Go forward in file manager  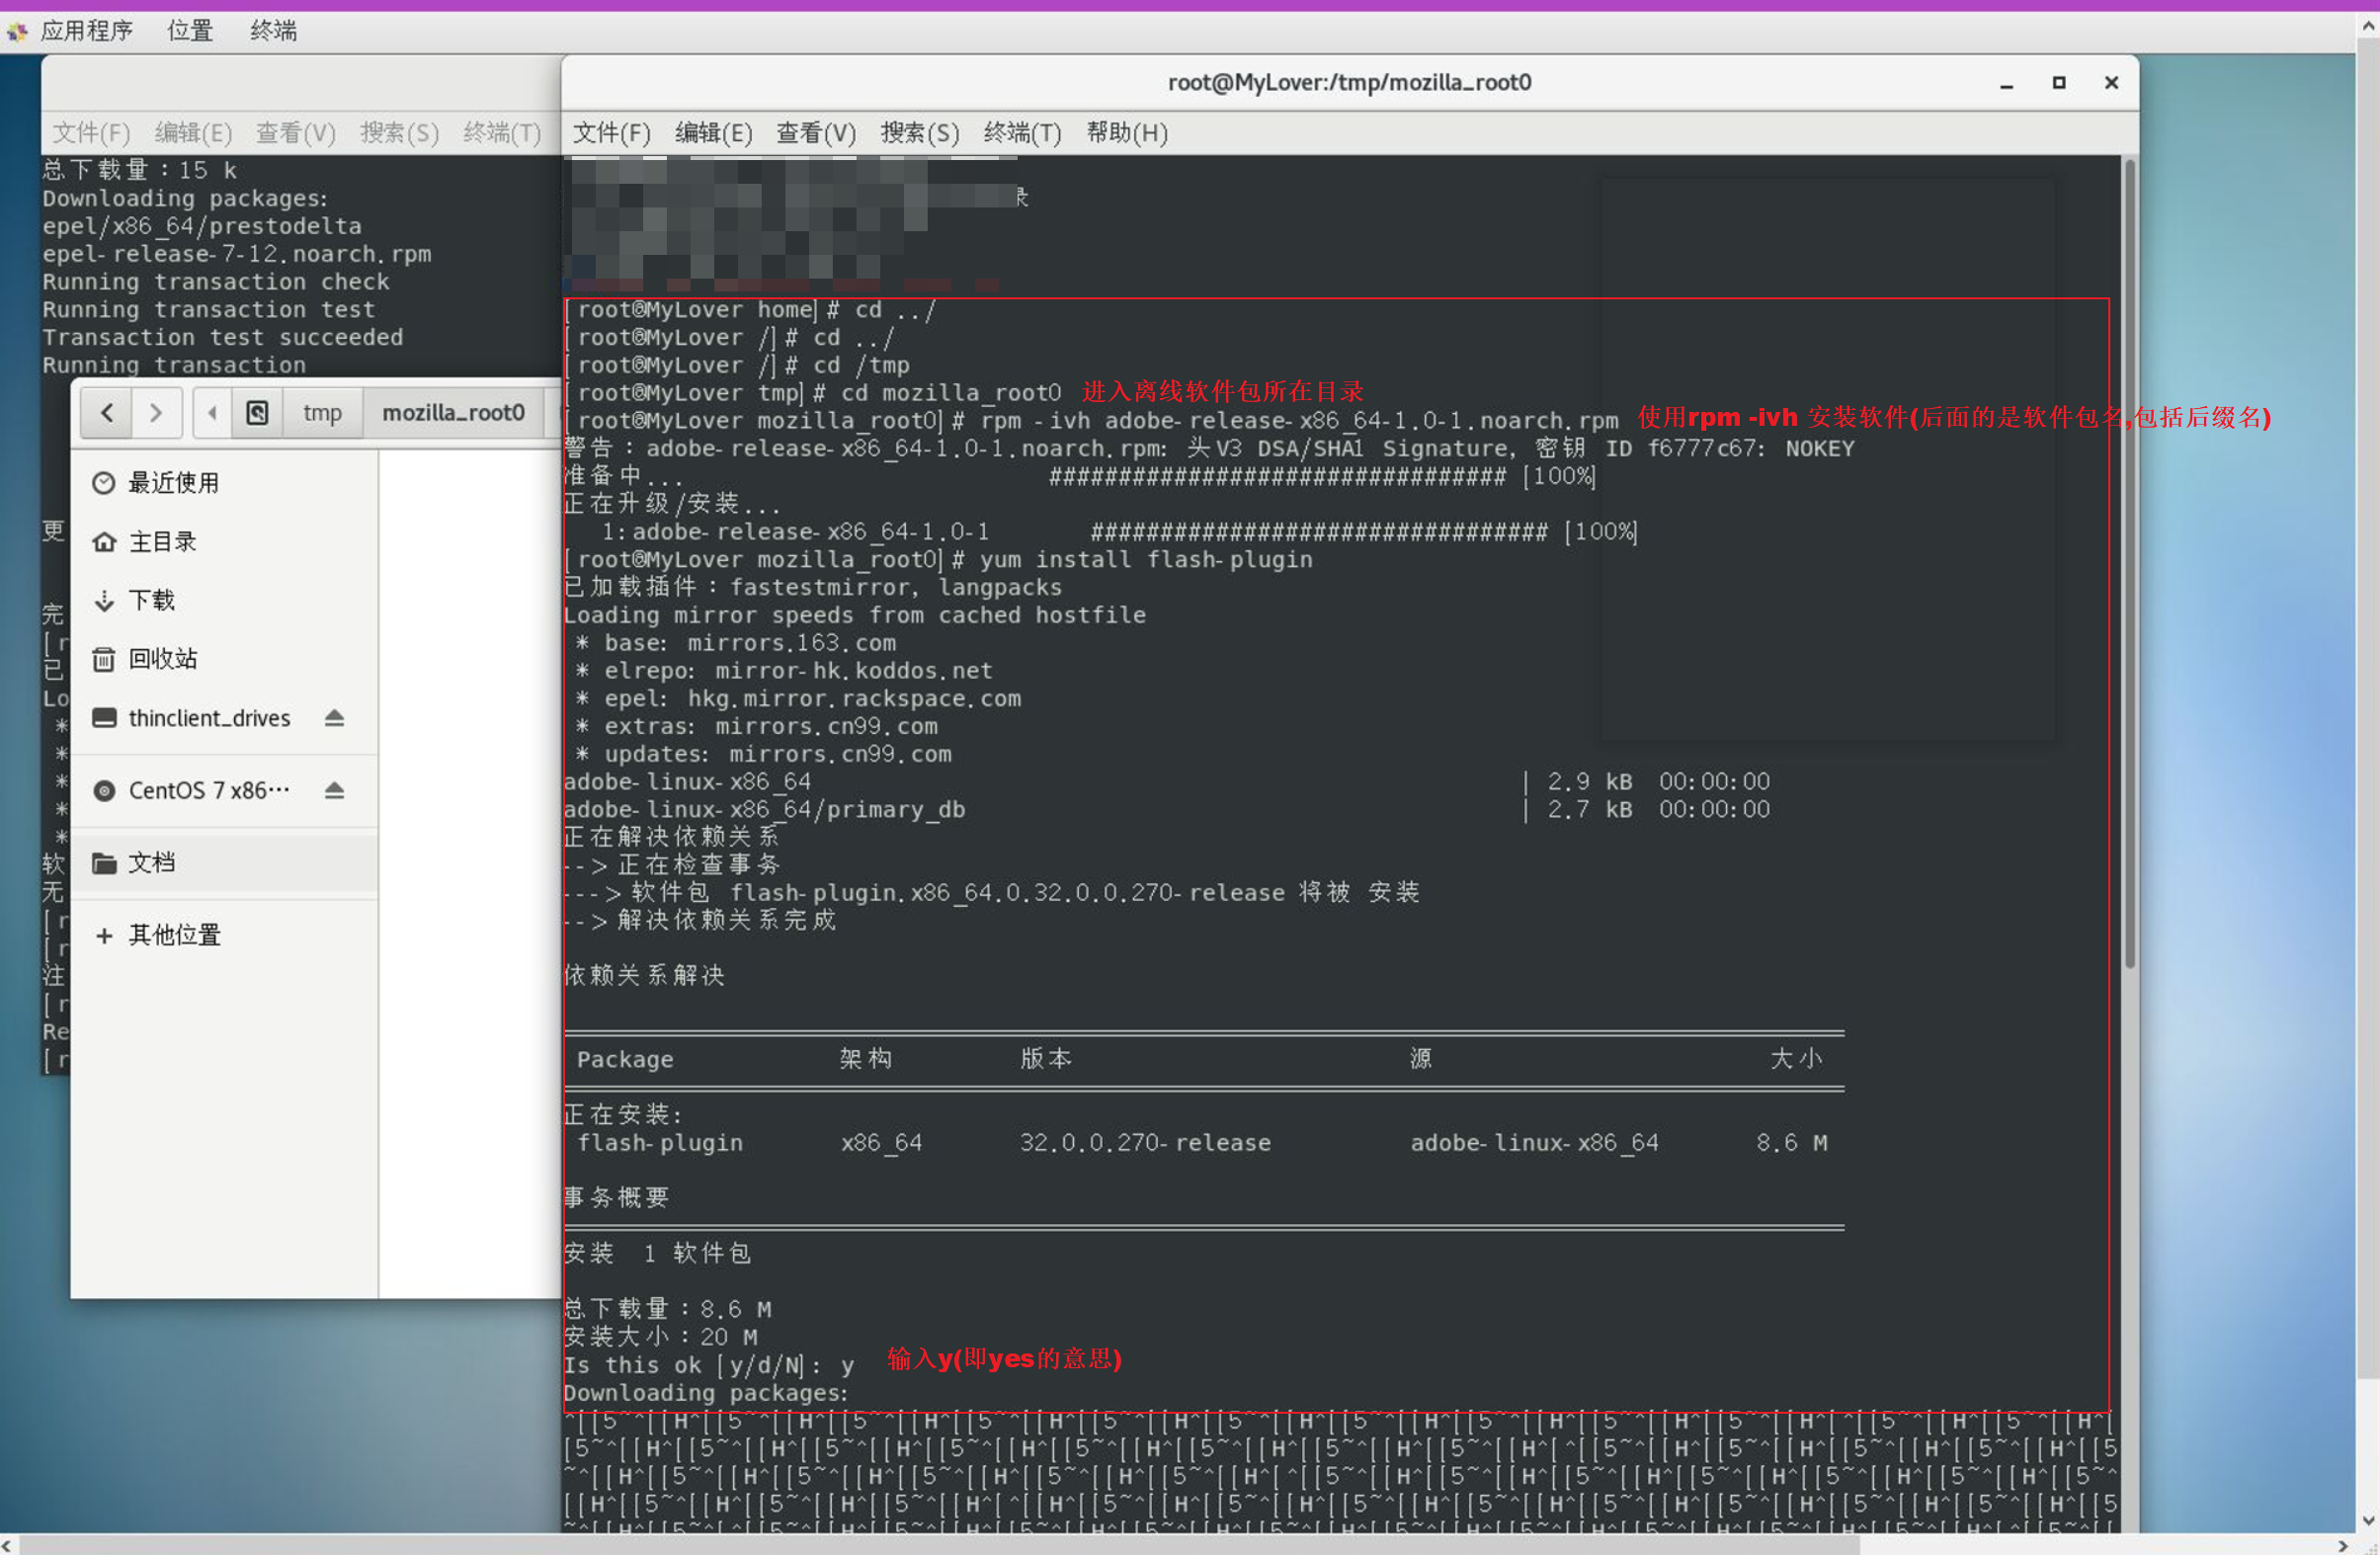[156, 413]
